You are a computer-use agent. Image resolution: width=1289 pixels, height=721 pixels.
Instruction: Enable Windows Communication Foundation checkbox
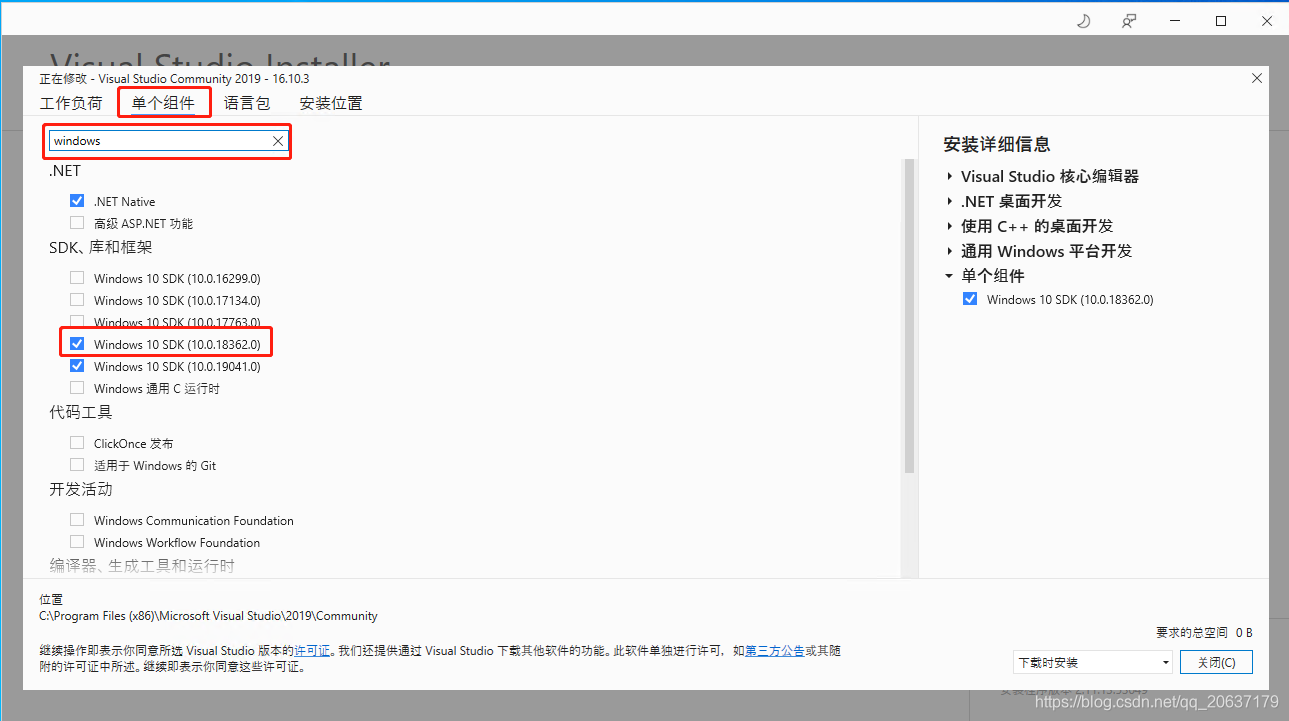[77, 520]
